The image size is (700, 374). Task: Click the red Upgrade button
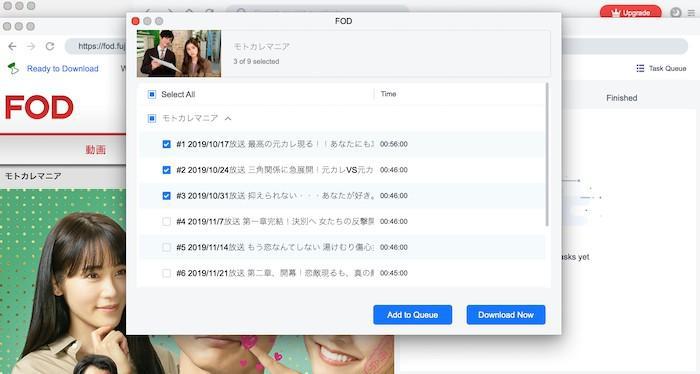click(630, 12)
